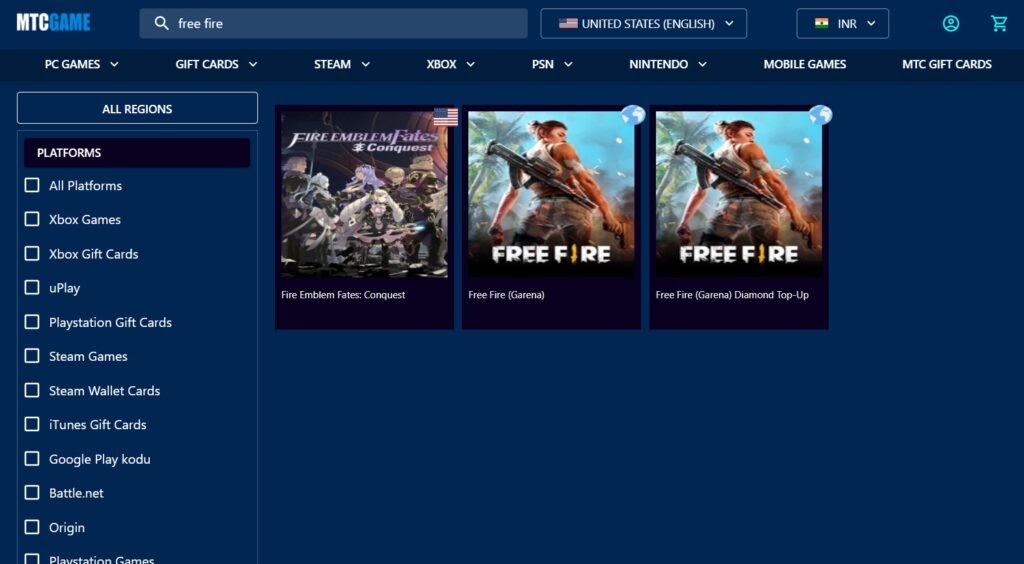This screenshot has width=1024, height=564.
Task: Click globe badge on Diamond Top-Up card
Action: pyautogui.click(x=820, y=115)
